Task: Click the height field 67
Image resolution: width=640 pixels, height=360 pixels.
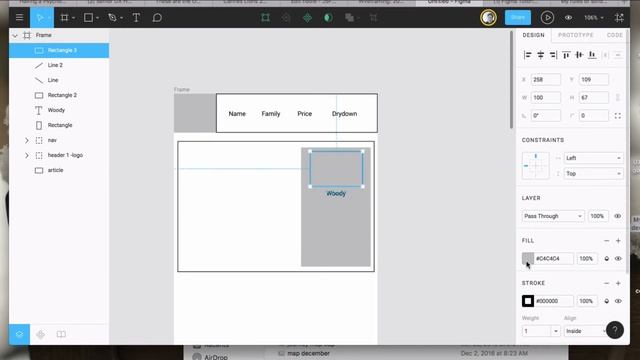Action: click(594, 98)
